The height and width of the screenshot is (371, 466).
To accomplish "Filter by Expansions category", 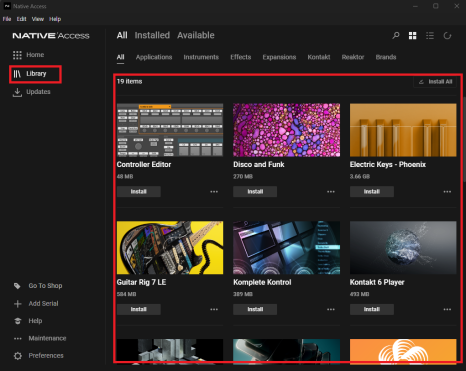I will click(x=279, y=57).
